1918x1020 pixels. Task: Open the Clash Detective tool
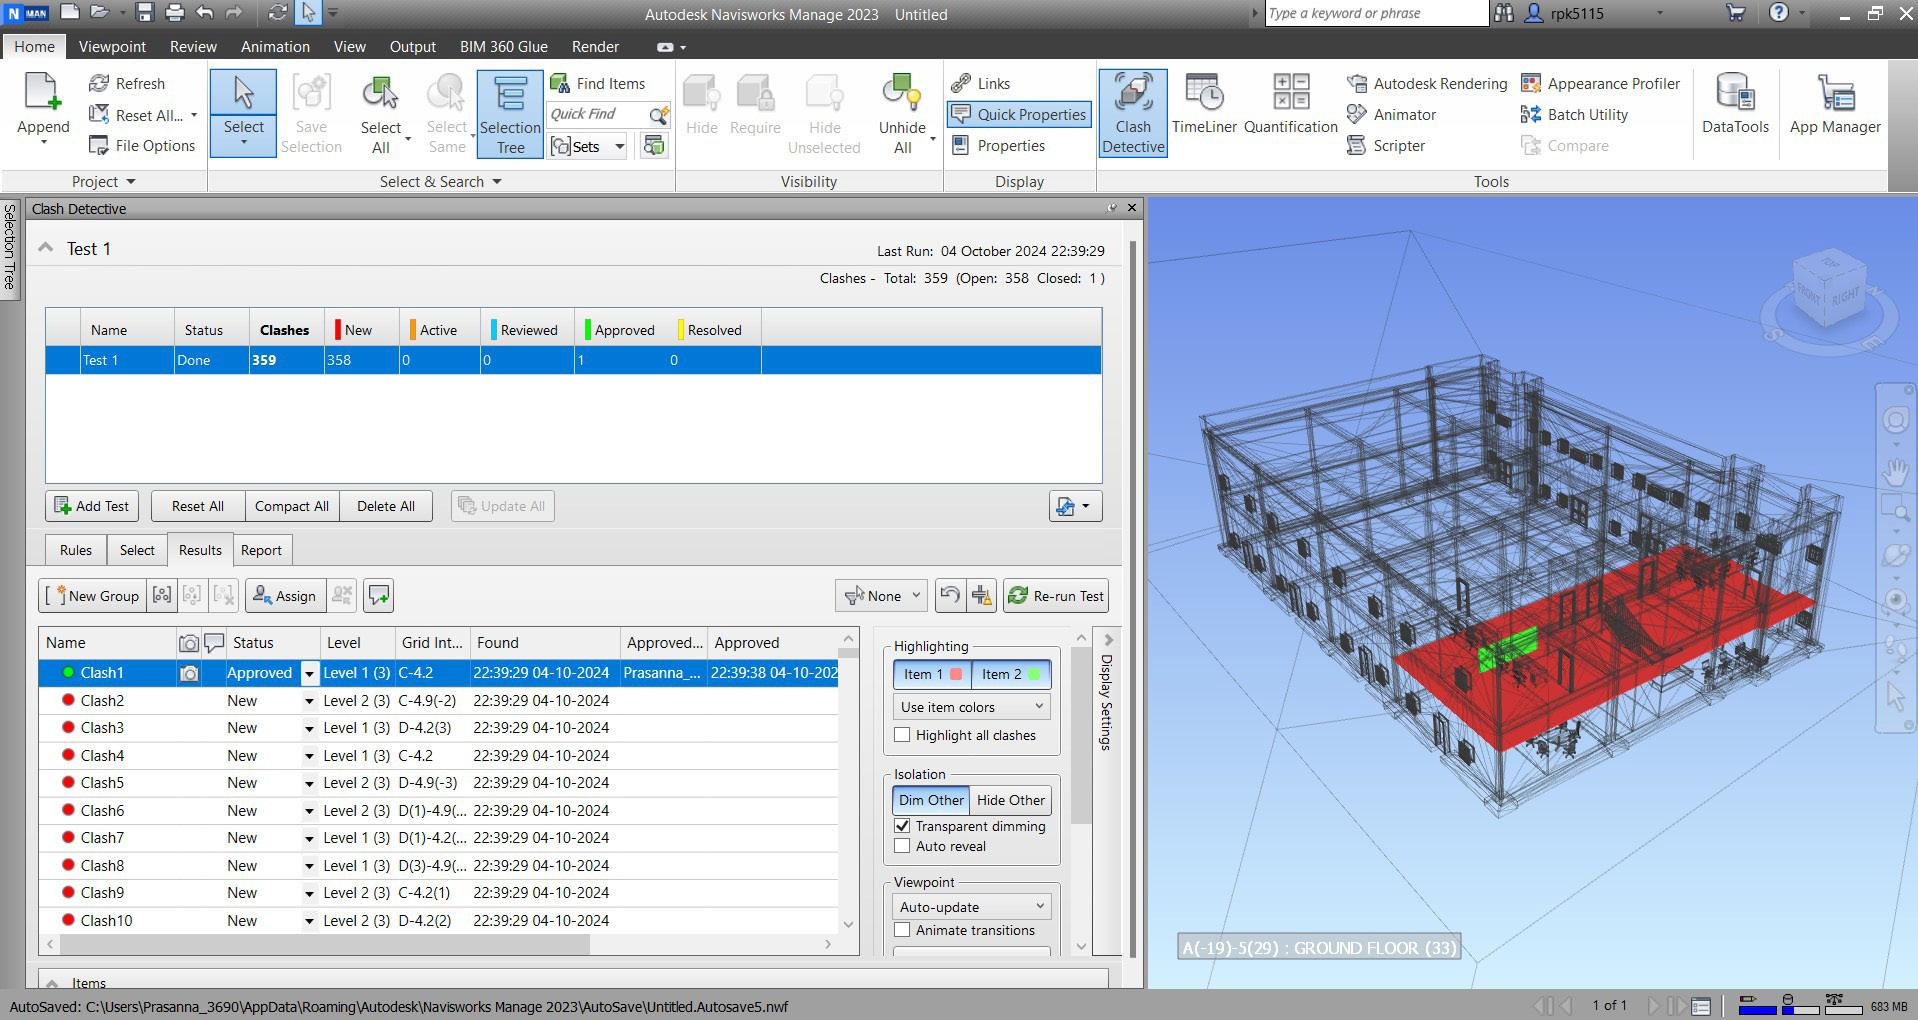click(x=1133, y=113)
